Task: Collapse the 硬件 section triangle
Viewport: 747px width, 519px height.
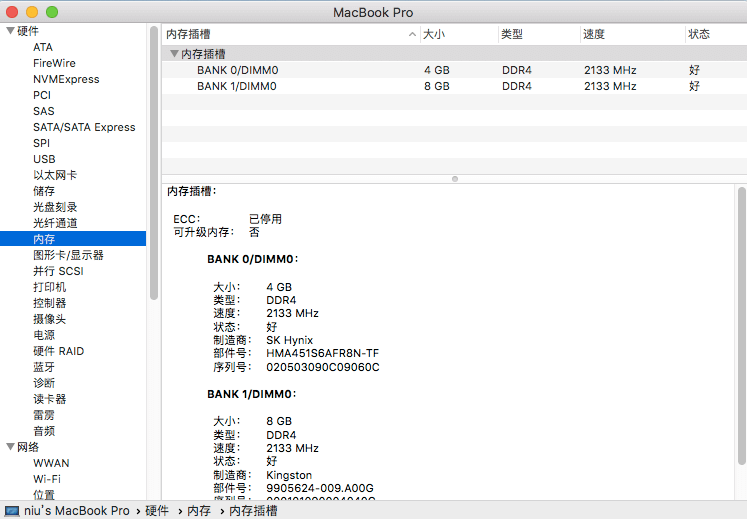Action: pyautogui.click(x=10, y=31)
